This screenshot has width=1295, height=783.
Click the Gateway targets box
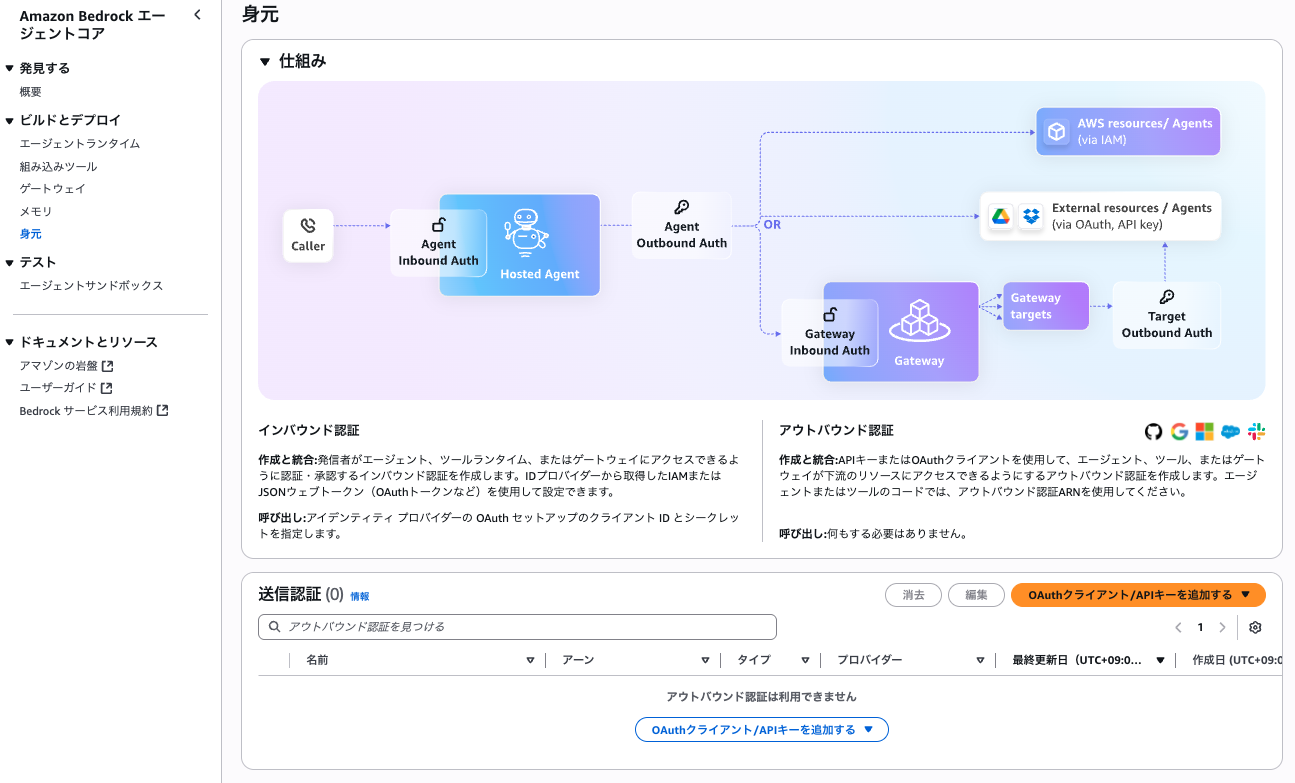click(1045, 306)
